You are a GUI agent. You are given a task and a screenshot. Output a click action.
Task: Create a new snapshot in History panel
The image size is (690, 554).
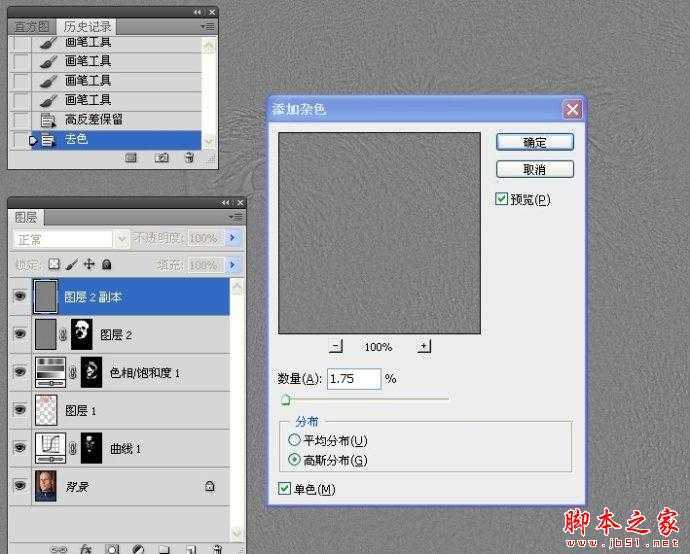point(161,158)
